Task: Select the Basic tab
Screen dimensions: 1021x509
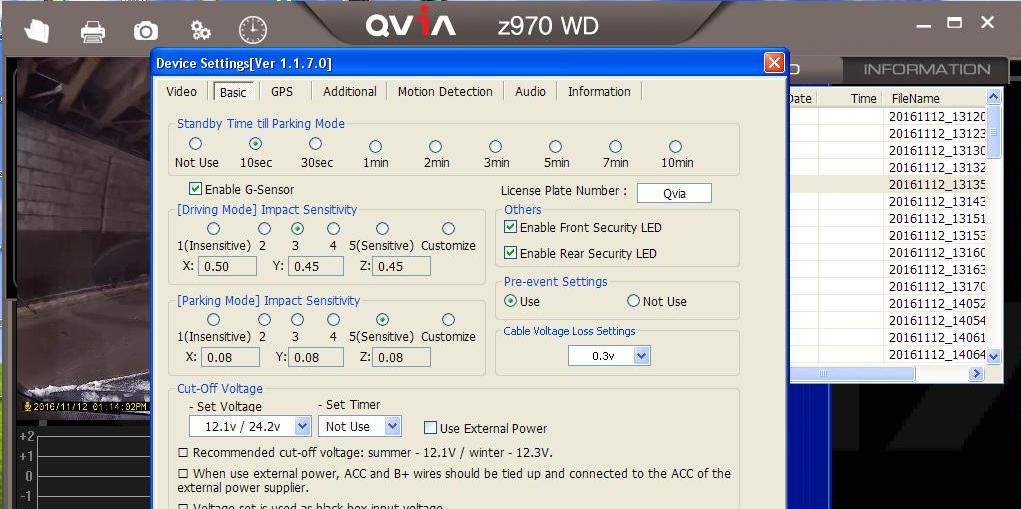Action: click(233, 92)
